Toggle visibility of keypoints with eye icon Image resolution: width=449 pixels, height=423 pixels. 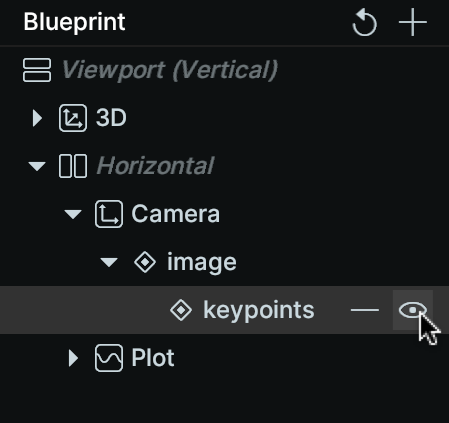click(x=413, y=310)
